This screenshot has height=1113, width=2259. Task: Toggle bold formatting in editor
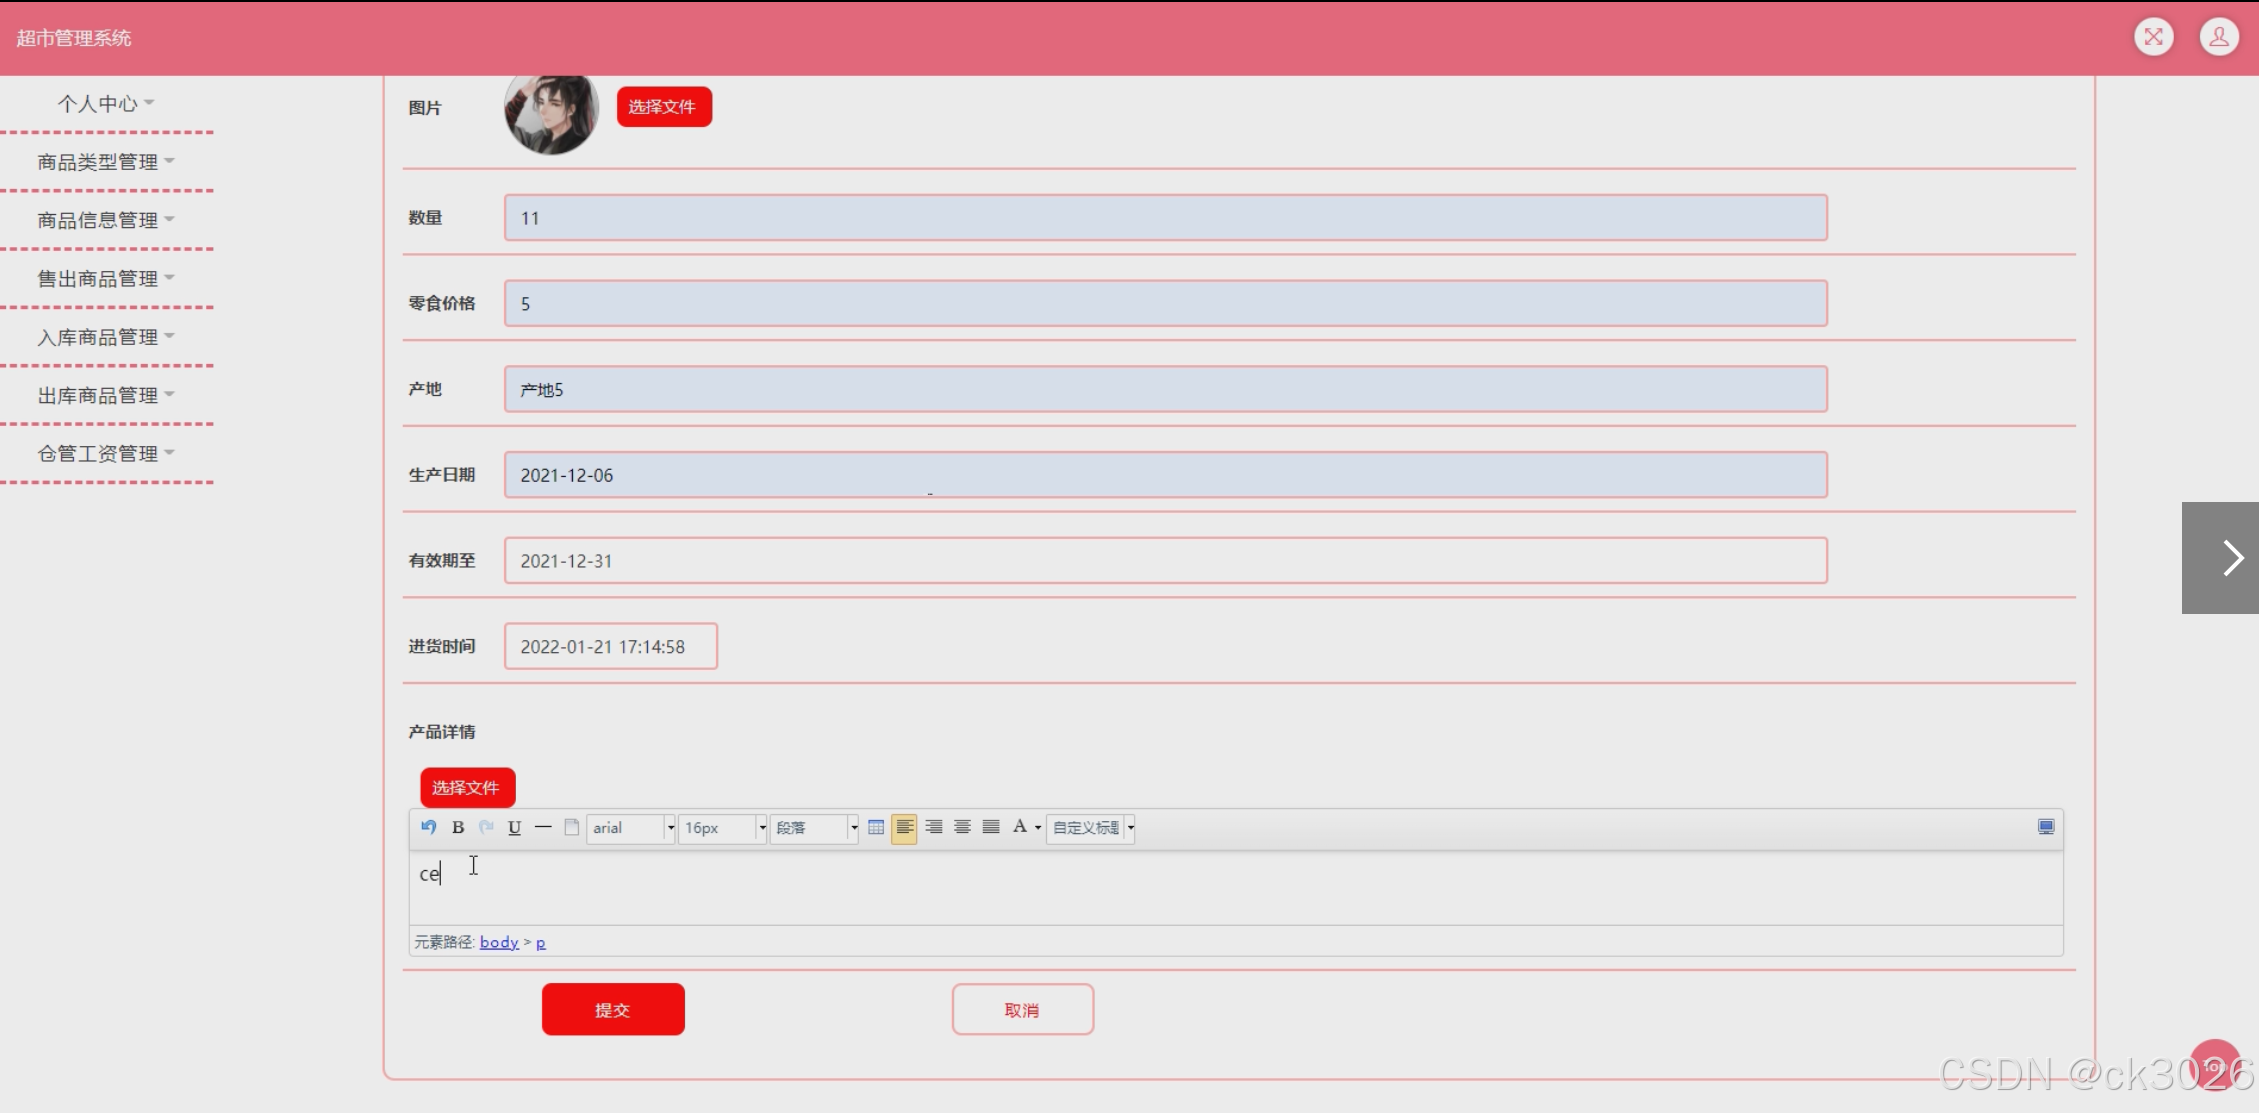click(458, 827)
